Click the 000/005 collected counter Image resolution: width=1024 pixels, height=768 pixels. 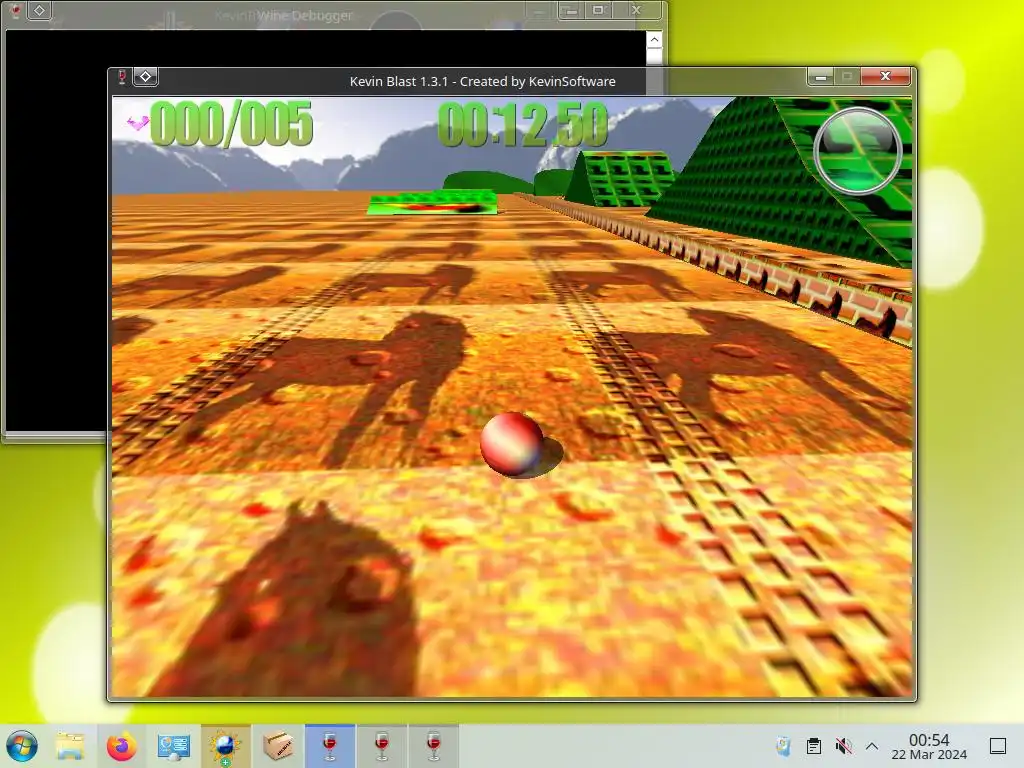pyautogui.click(x=231, y=123)
